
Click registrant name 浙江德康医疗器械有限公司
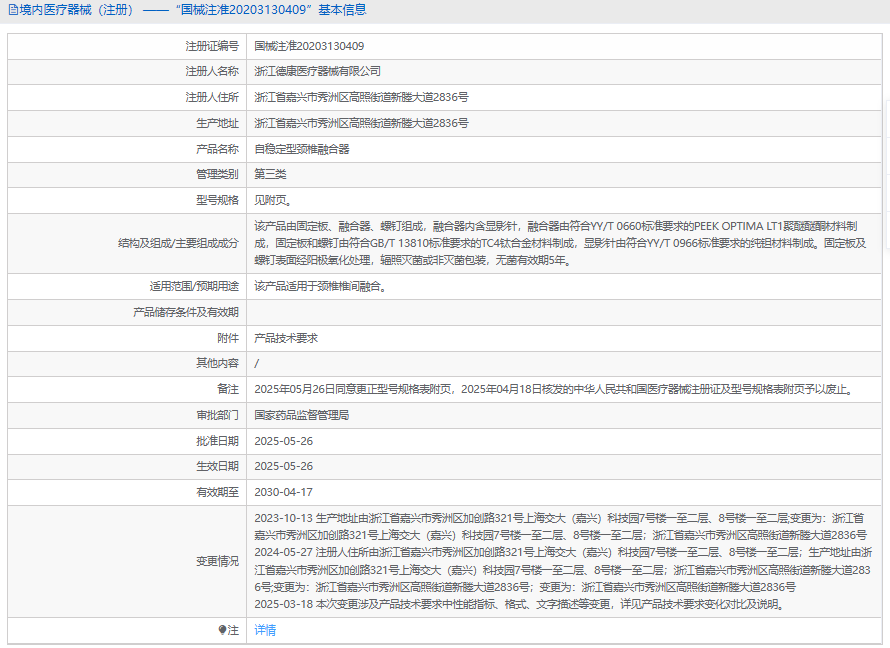point(318,72)
